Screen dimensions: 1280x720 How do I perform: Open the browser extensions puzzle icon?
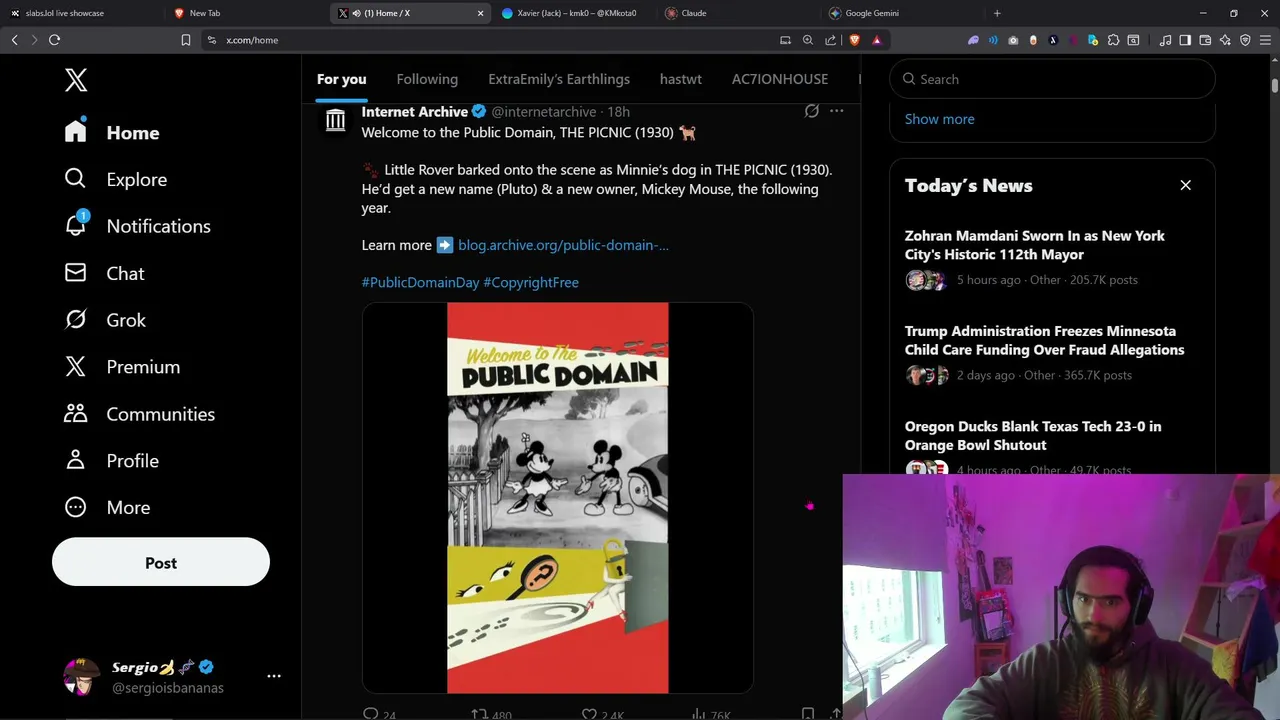1113,40
